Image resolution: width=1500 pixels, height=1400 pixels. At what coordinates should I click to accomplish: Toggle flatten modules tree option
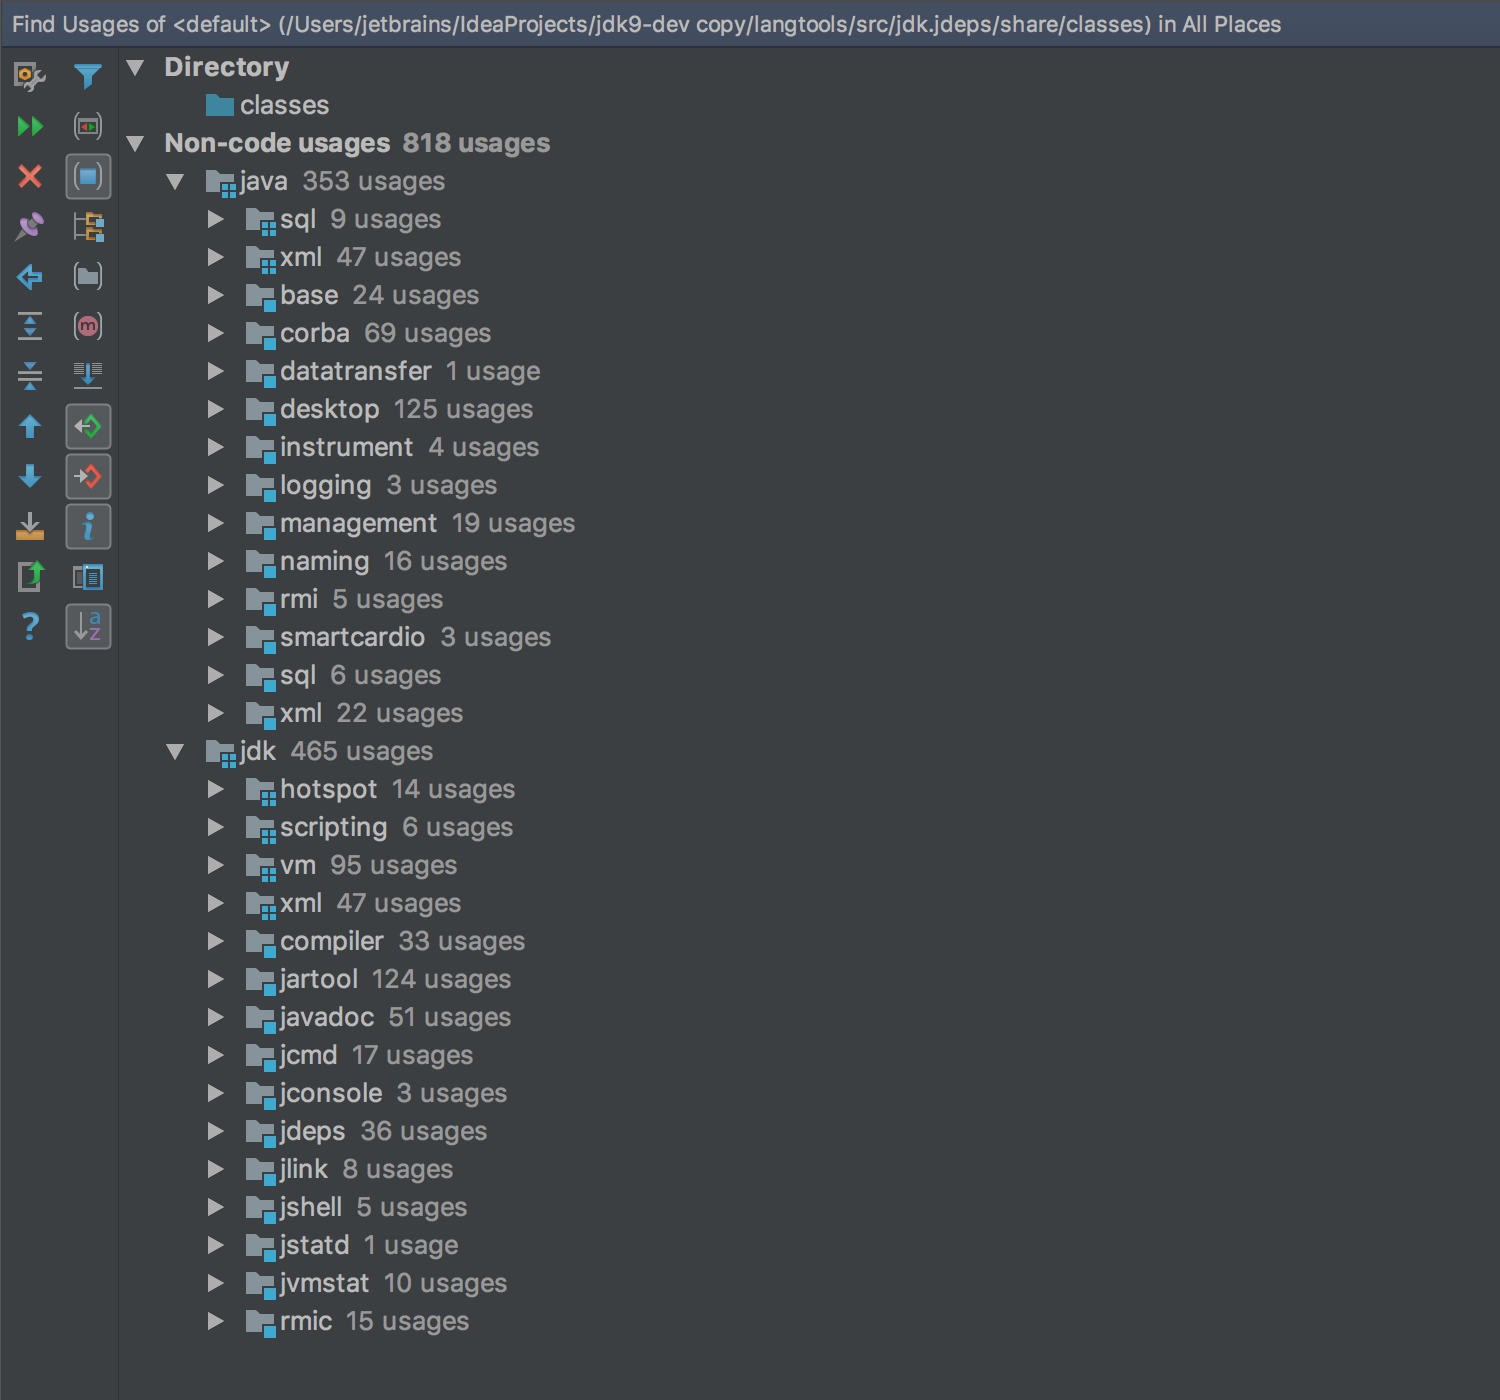coord(88,227)
